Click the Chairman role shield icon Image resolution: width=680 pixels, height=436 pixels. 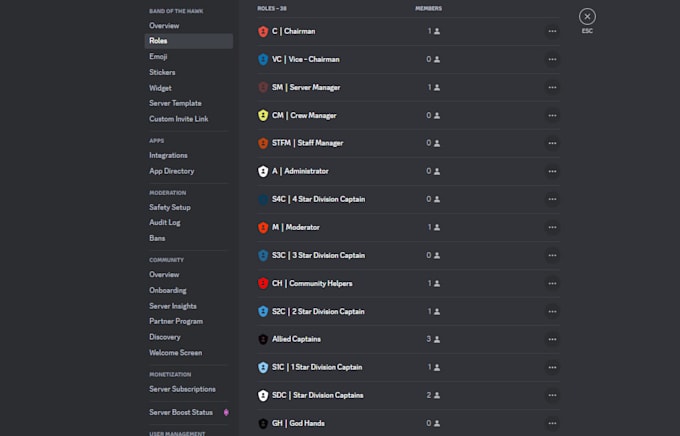pyautogui.click(x=263, y=31)
